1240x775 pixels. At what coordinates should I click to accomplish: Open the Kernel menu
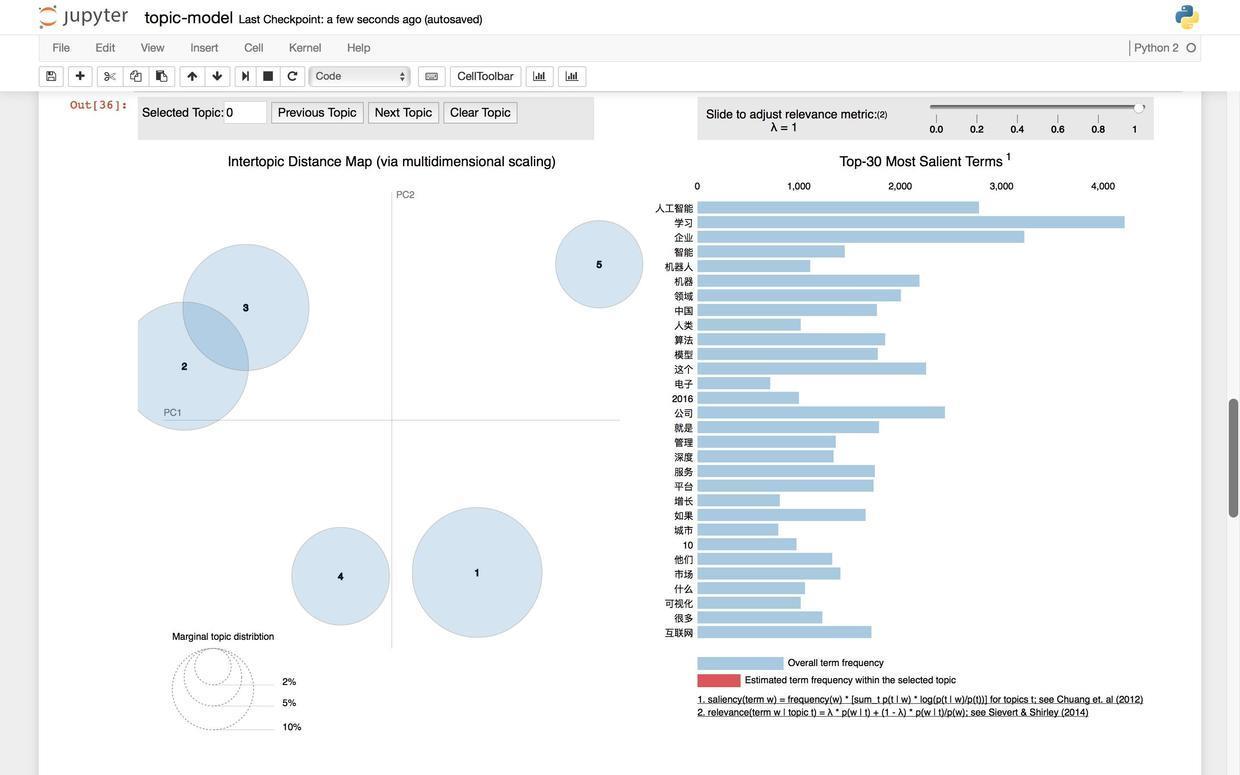pos(305,48)
